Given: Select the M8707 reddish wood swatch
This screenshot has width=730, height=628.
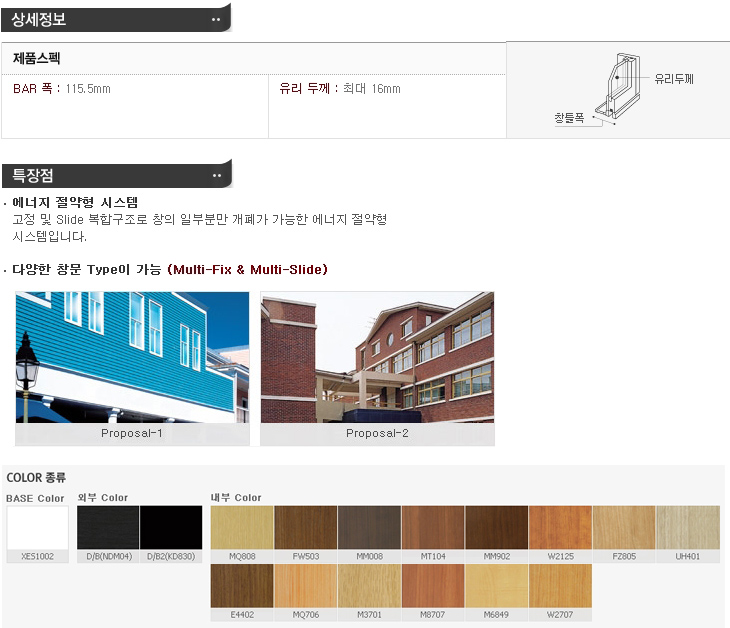Looking at the screenshot, I should click(x=433, y=586).
